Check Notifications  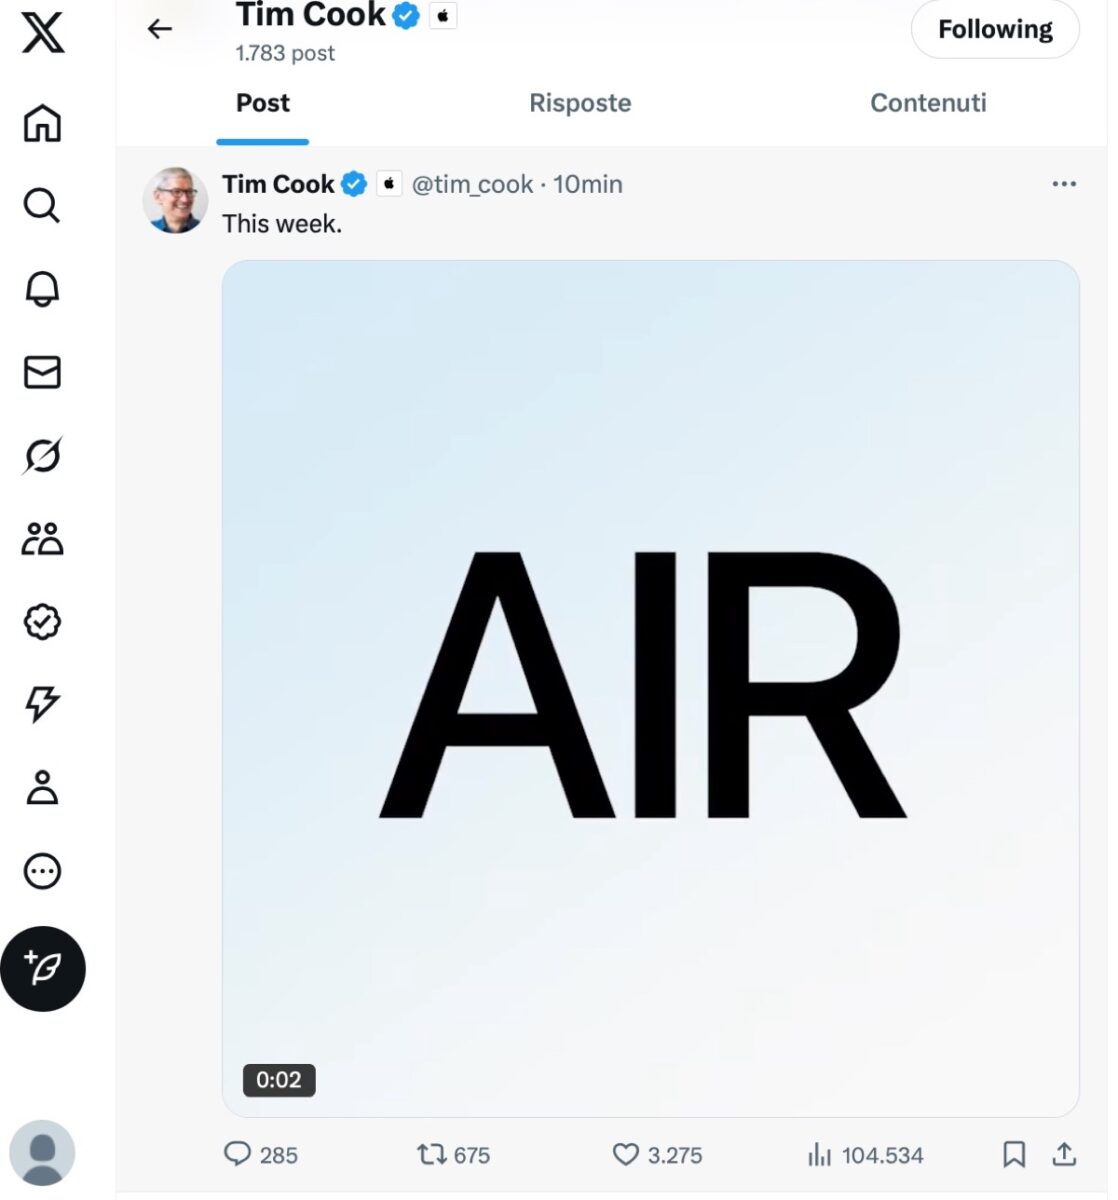tap(42, 289)
